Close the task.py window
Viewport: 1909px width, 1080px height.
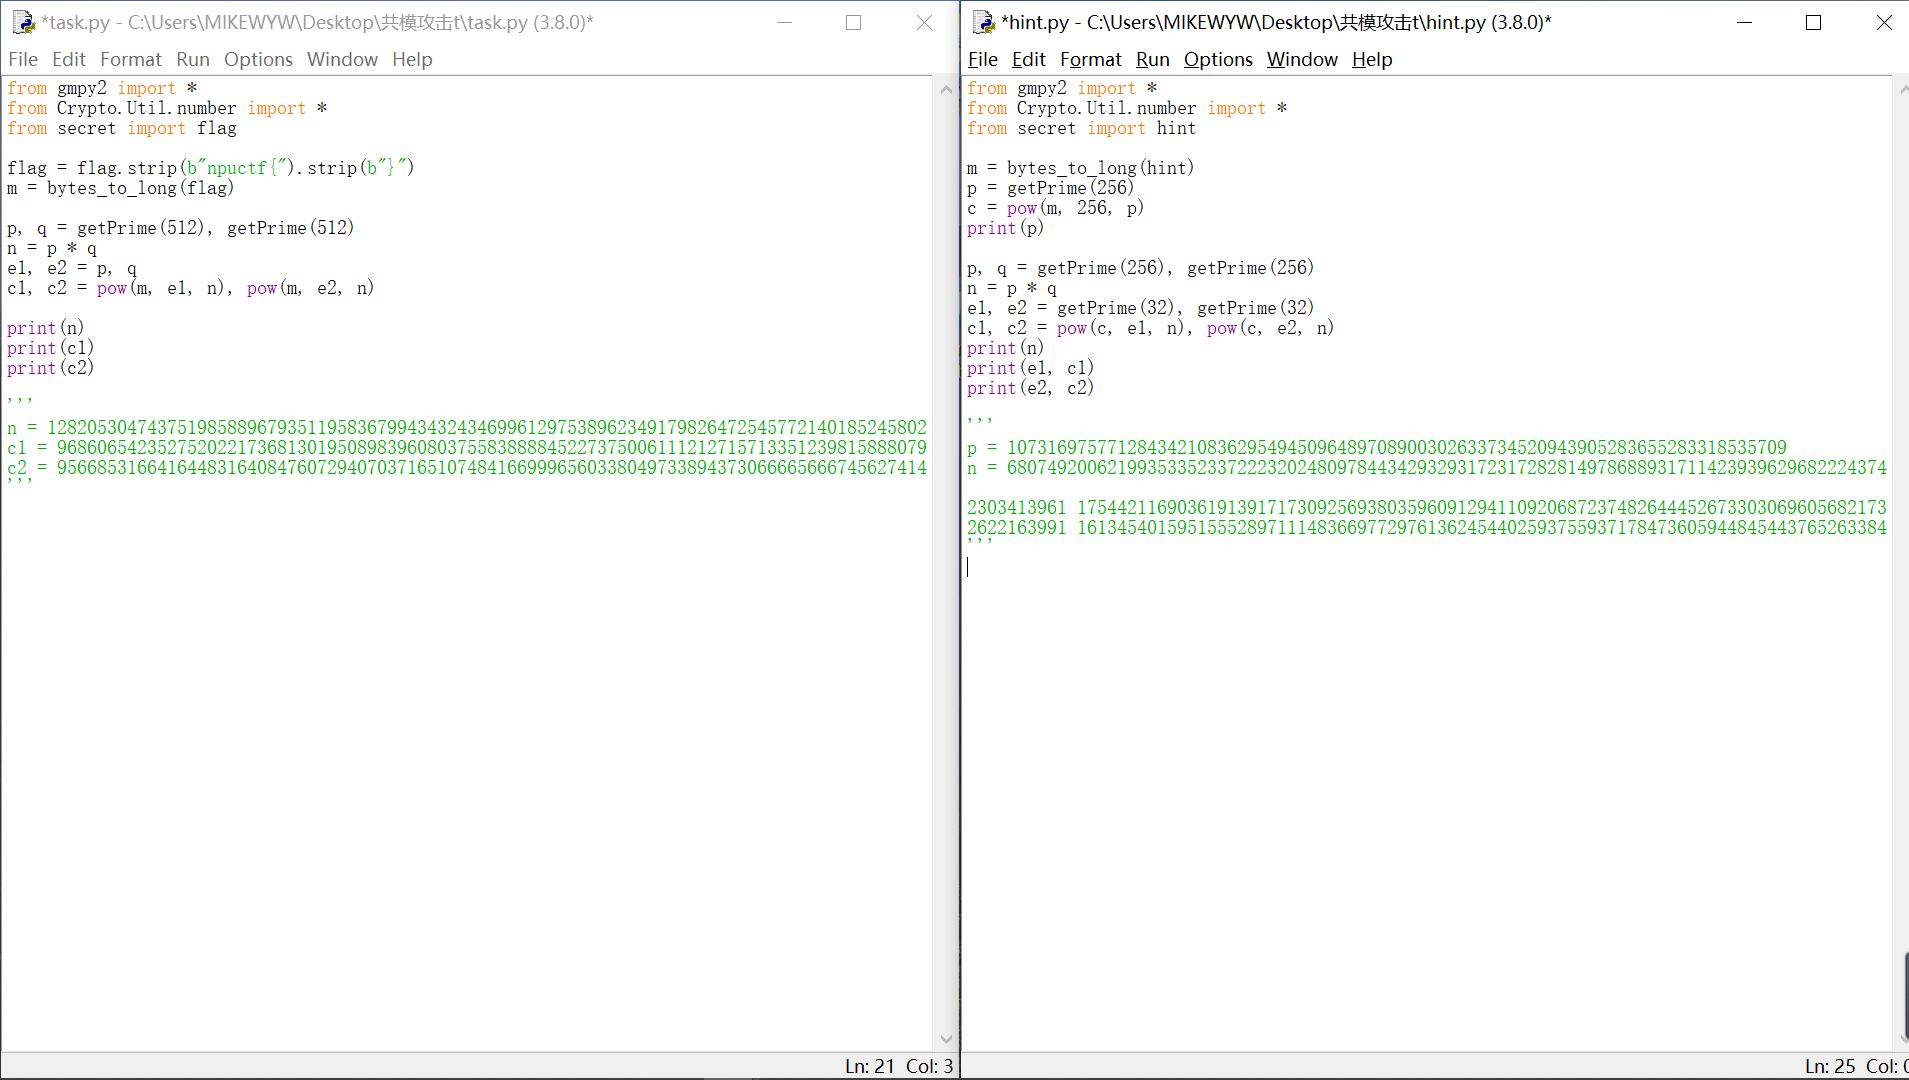tap(924, 22)
